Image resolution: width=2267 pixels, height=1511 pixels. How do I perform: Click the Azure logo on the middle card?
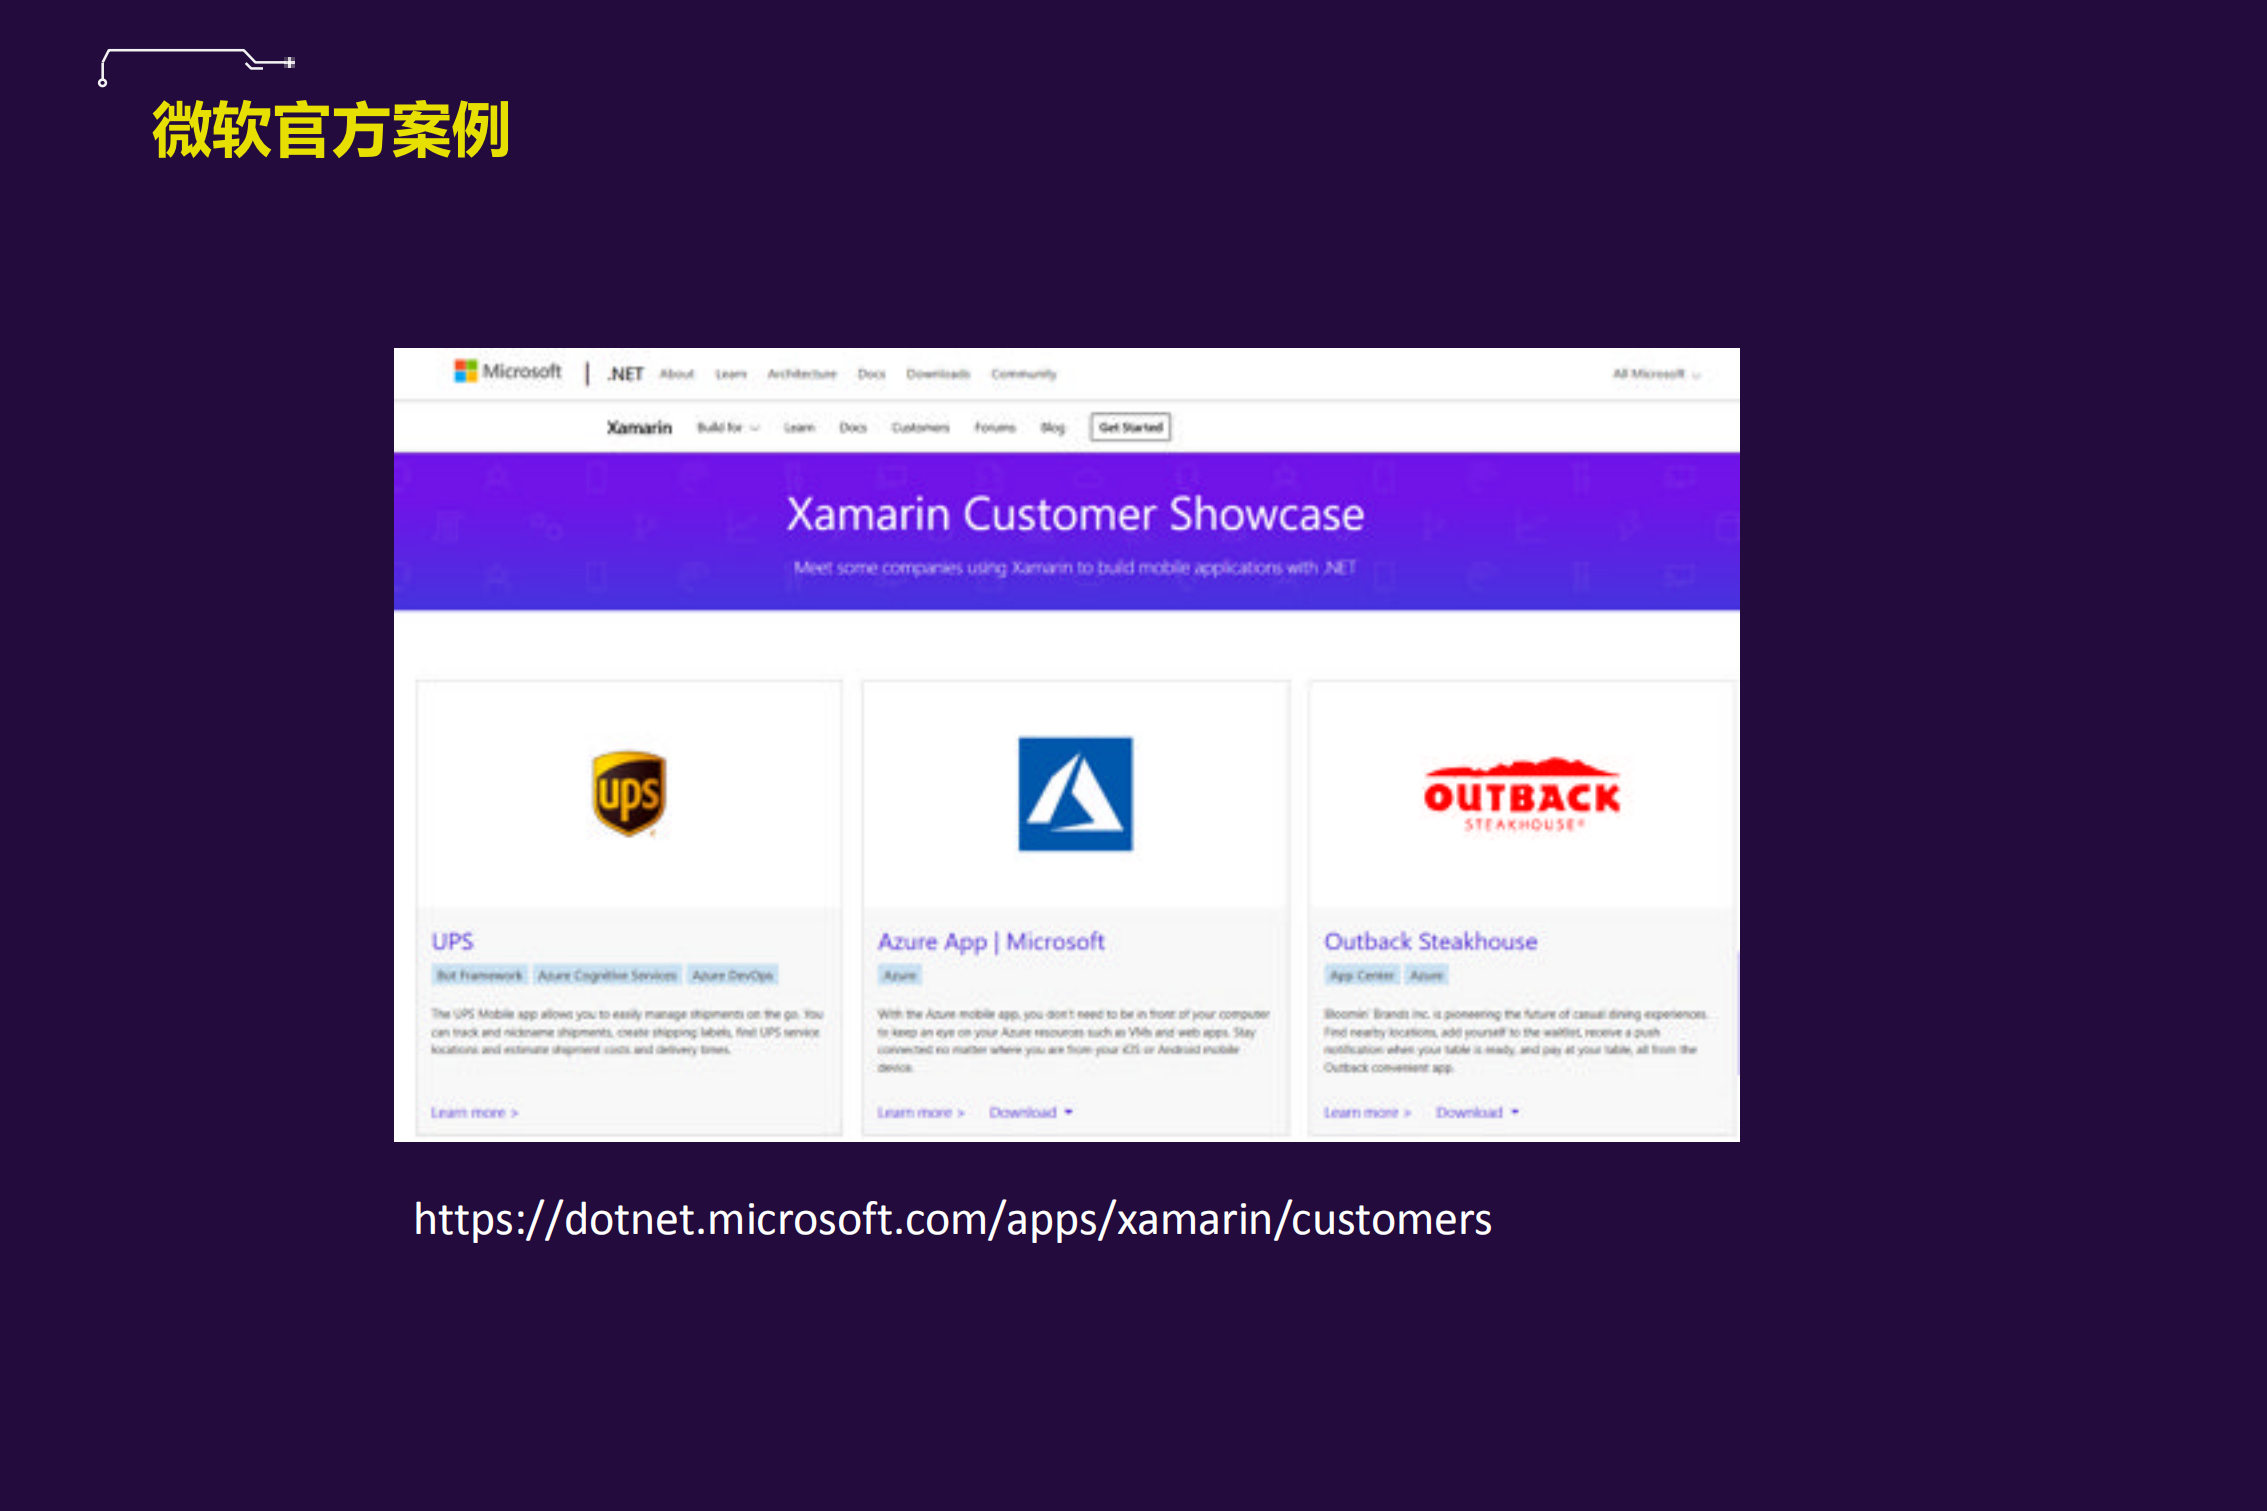[1074, 793]
